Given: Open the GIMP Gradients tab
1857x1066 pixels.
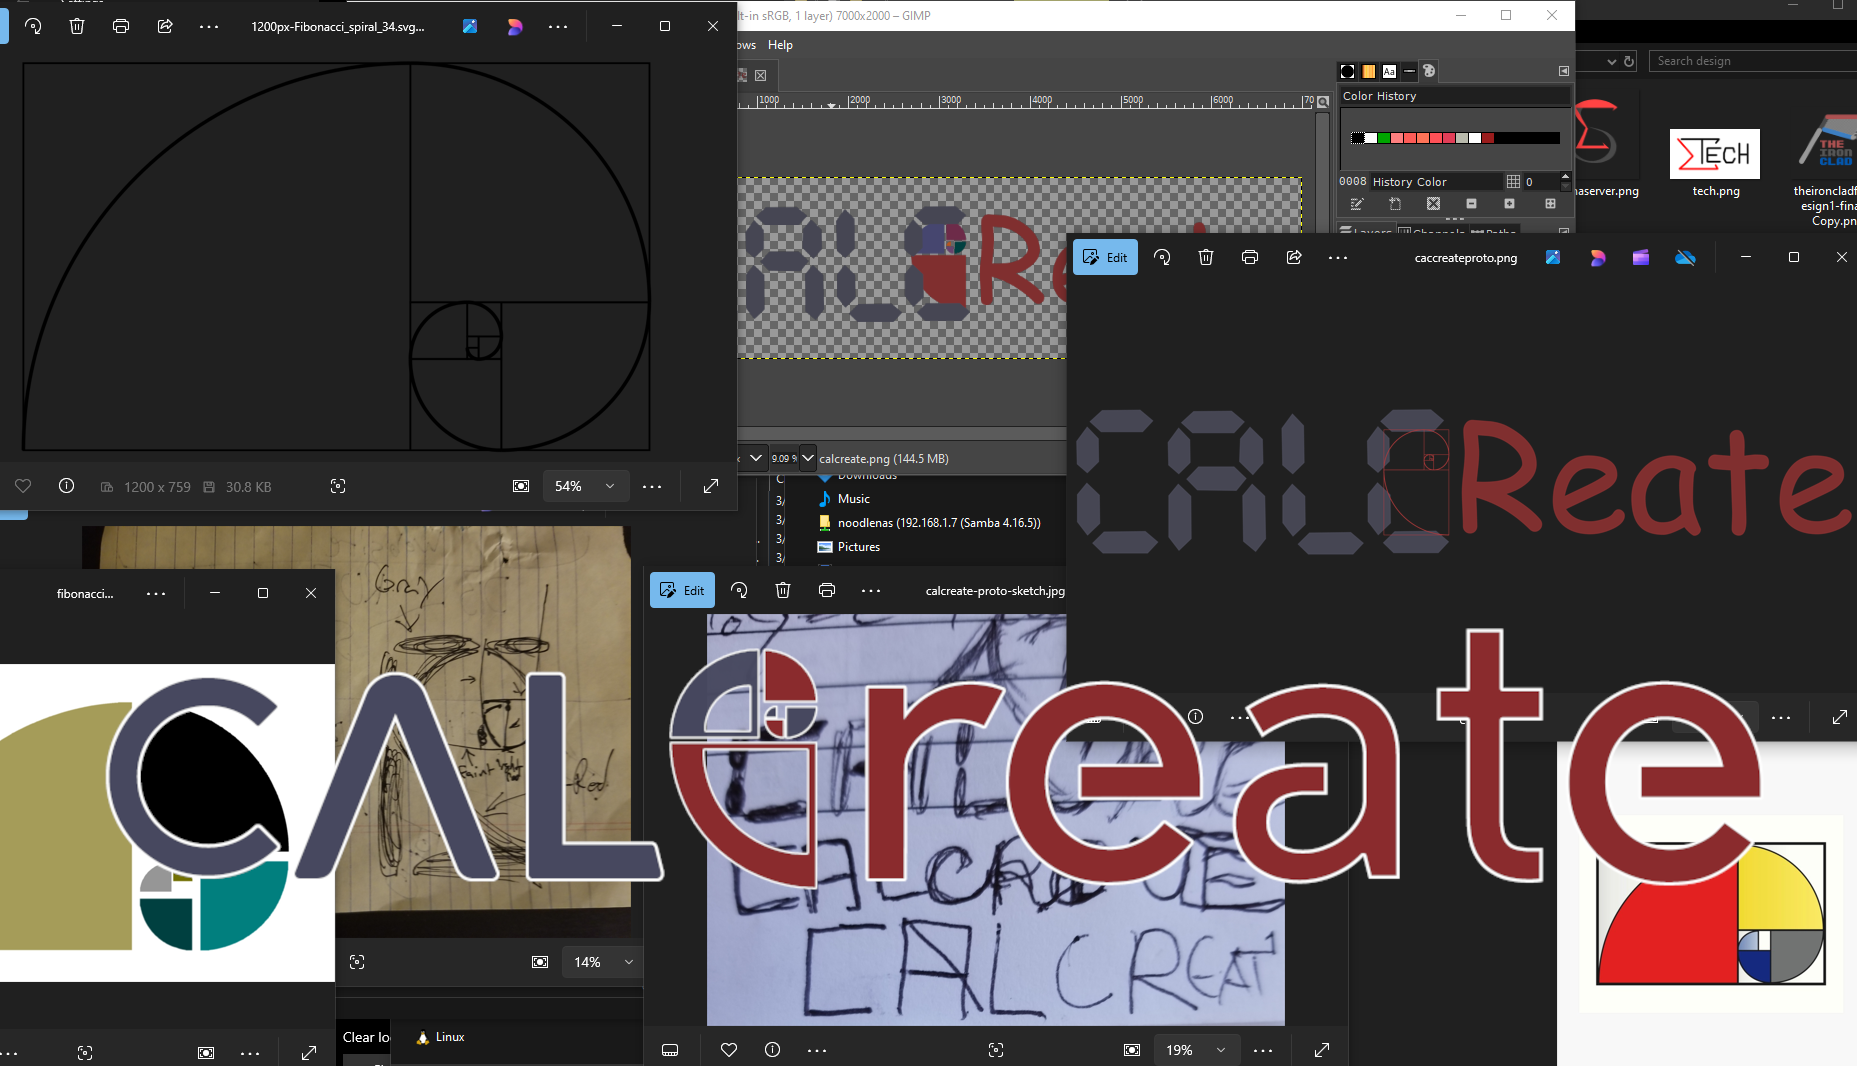Looking at the screenshot, I should click(1368, 71).
